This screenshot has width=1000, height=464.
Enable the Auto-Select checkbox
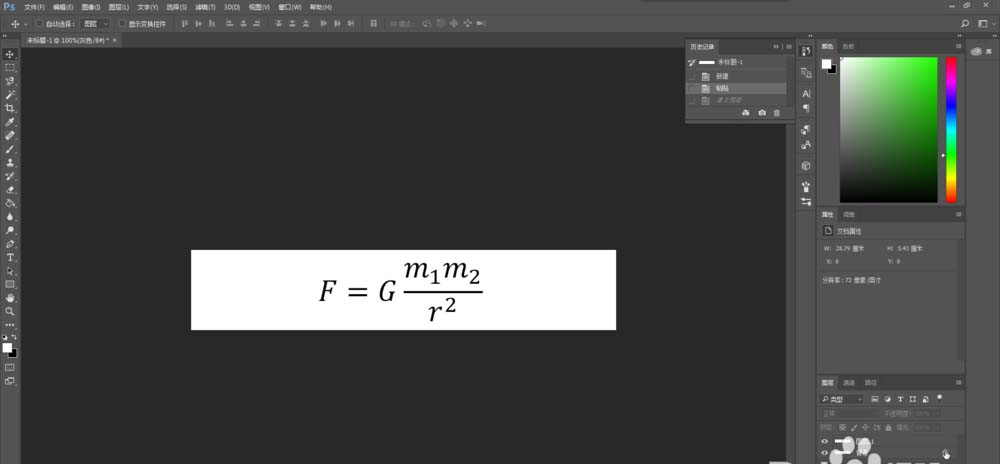point(40,24)
